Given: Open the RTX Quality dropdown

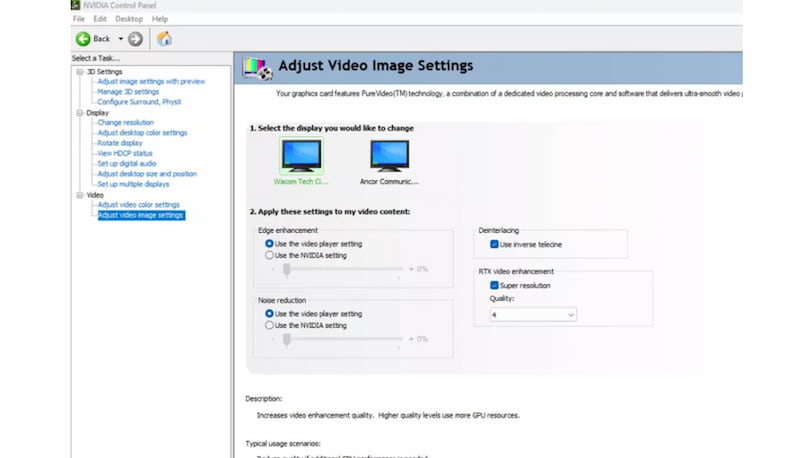Looking at the screenshot, I should (533, 315).
